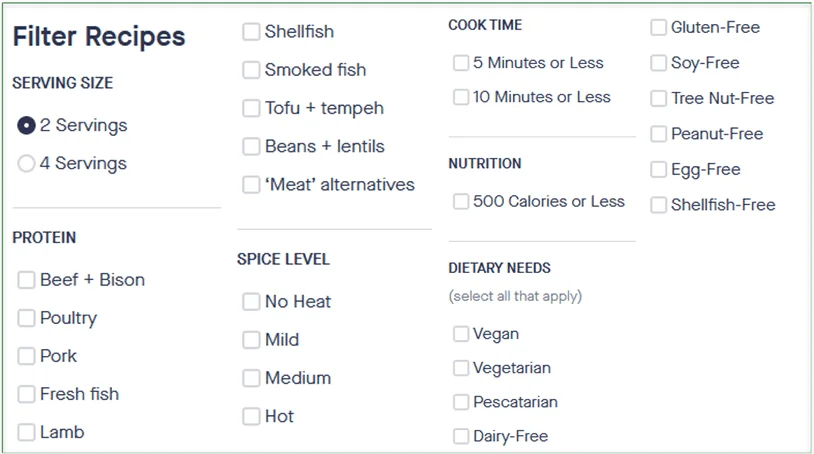Toggle the Shellfish protein checkbox
The height and width of the screenshot is (454, 814).
(251, 32)
